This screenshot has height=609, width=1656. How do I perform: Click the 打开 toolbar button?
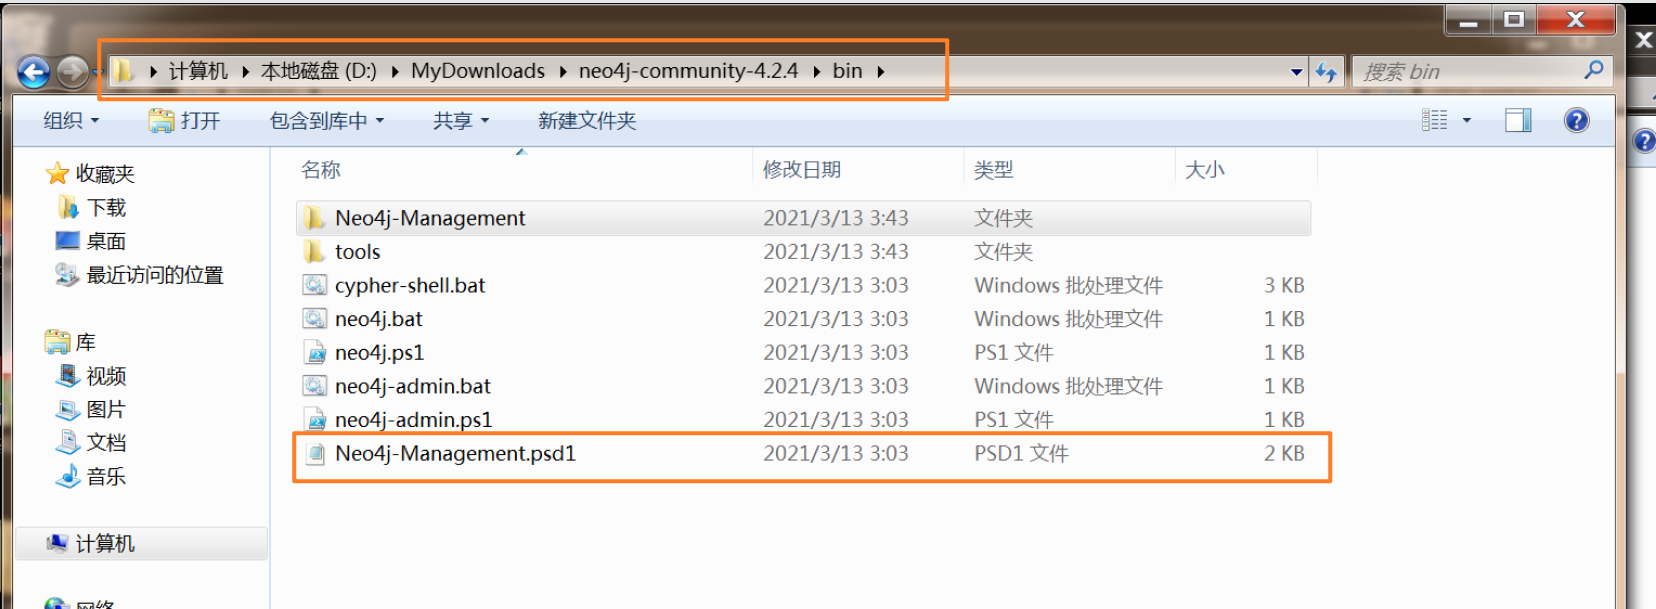point(185,120)
